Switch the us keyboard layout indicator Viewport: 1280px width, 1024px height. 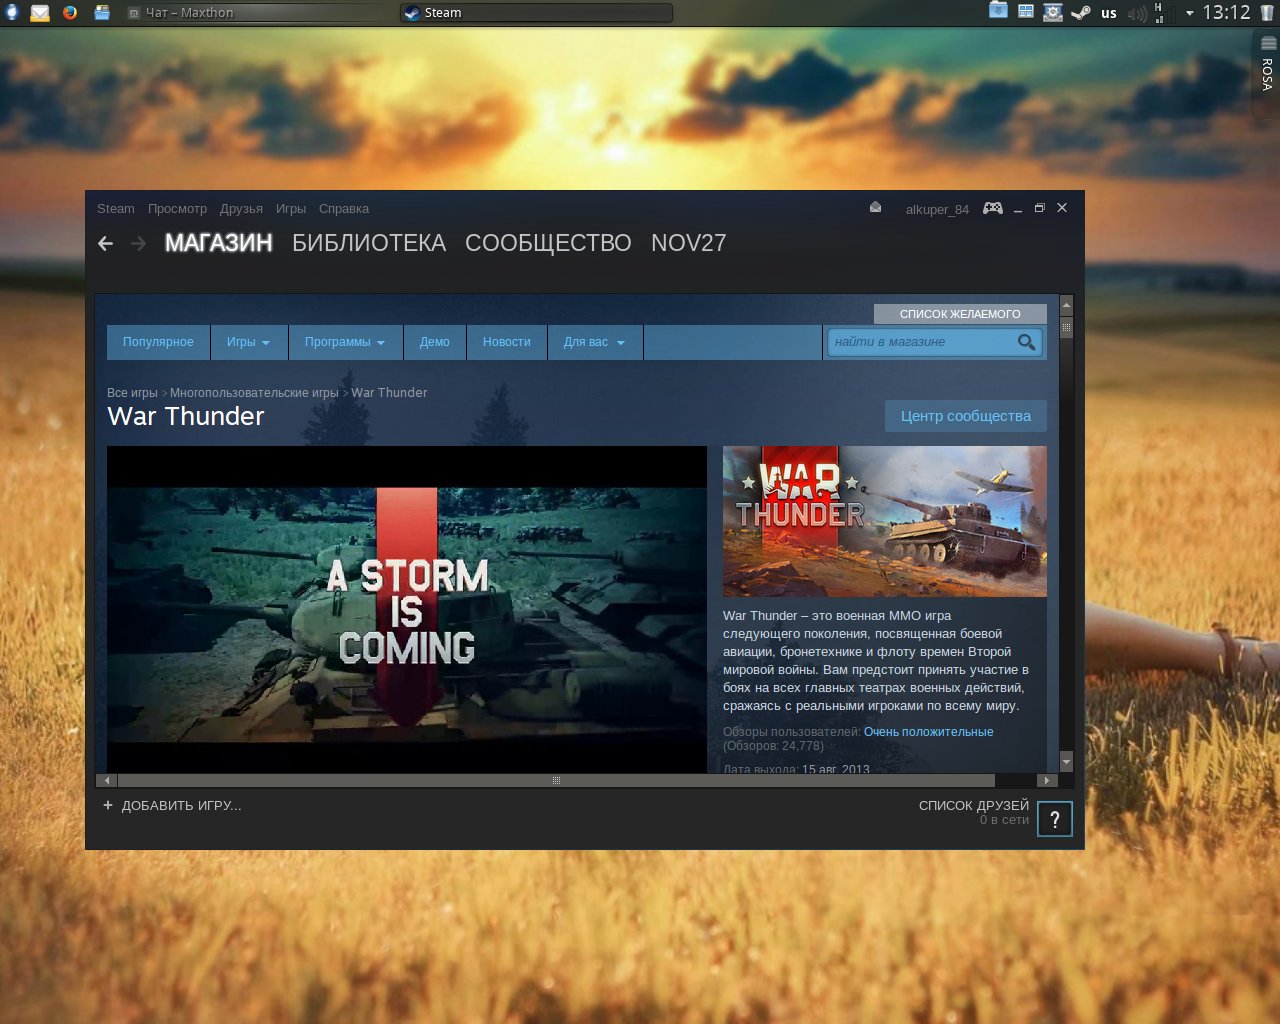click(1108, 13)
